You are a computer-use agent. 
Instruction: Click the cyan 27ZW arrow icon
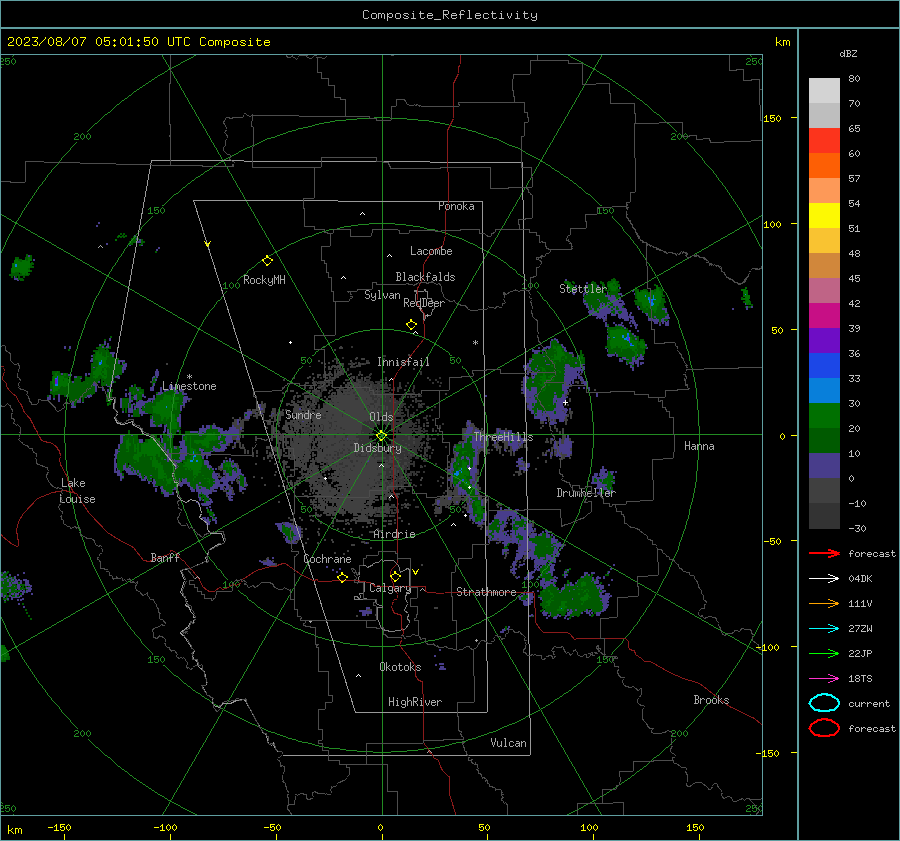pos(824,629)
